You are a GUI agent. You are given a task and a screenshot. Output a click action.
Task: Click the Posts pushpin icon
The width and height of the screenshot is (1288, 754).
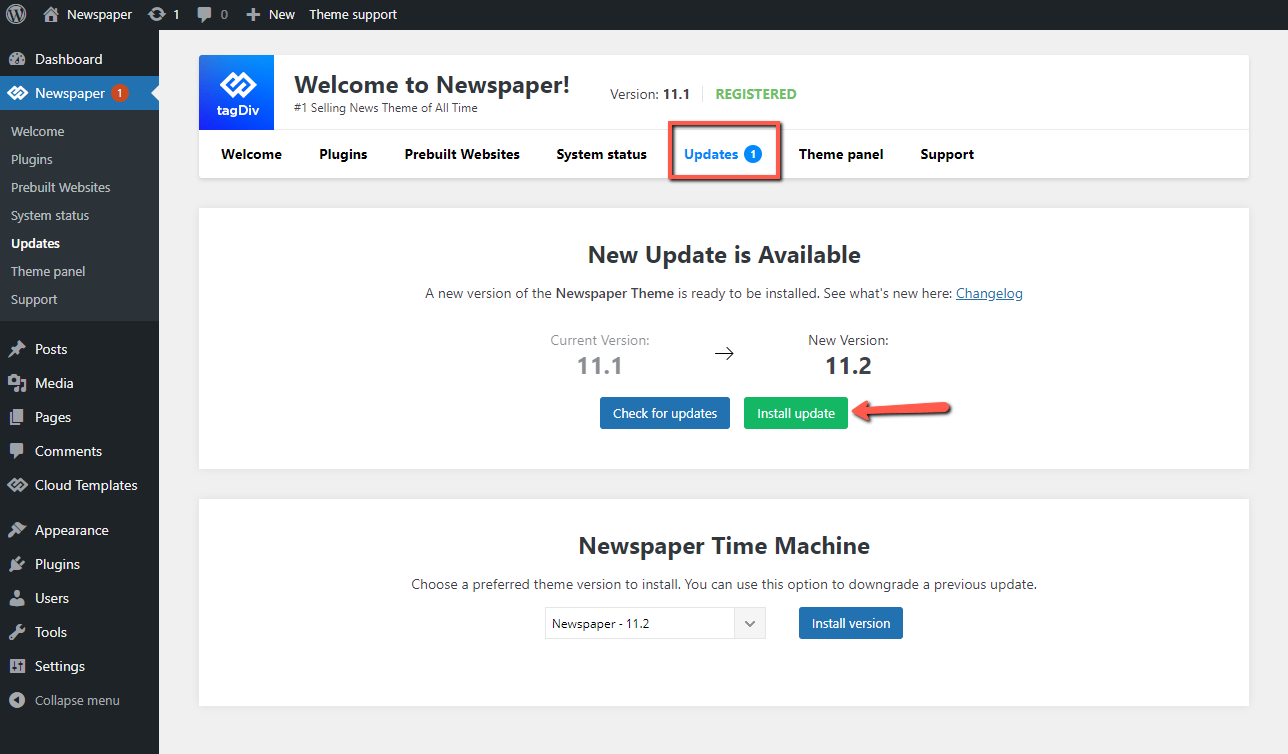point(17,349)
